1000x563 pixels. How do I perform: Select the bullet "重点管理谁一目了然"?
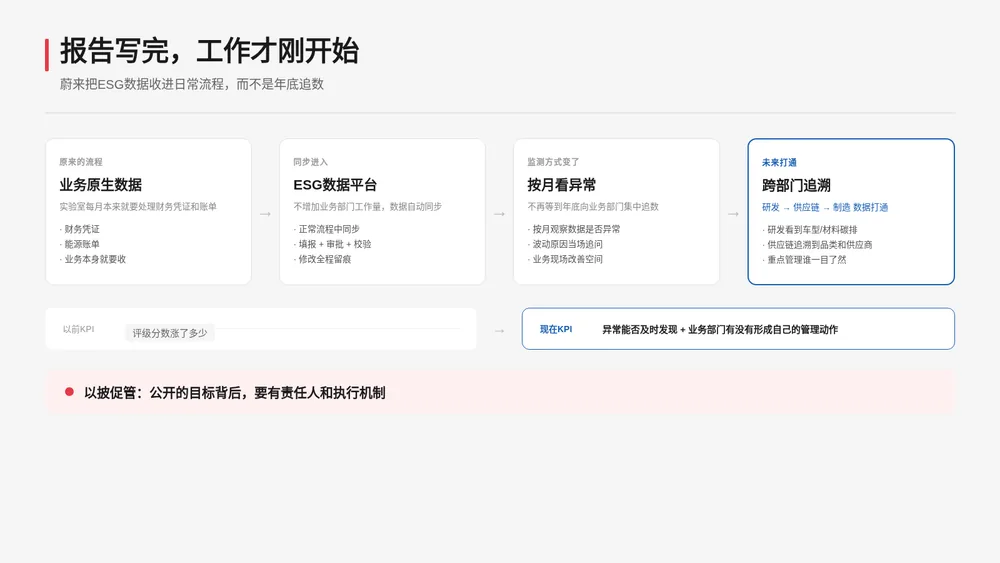807,260
